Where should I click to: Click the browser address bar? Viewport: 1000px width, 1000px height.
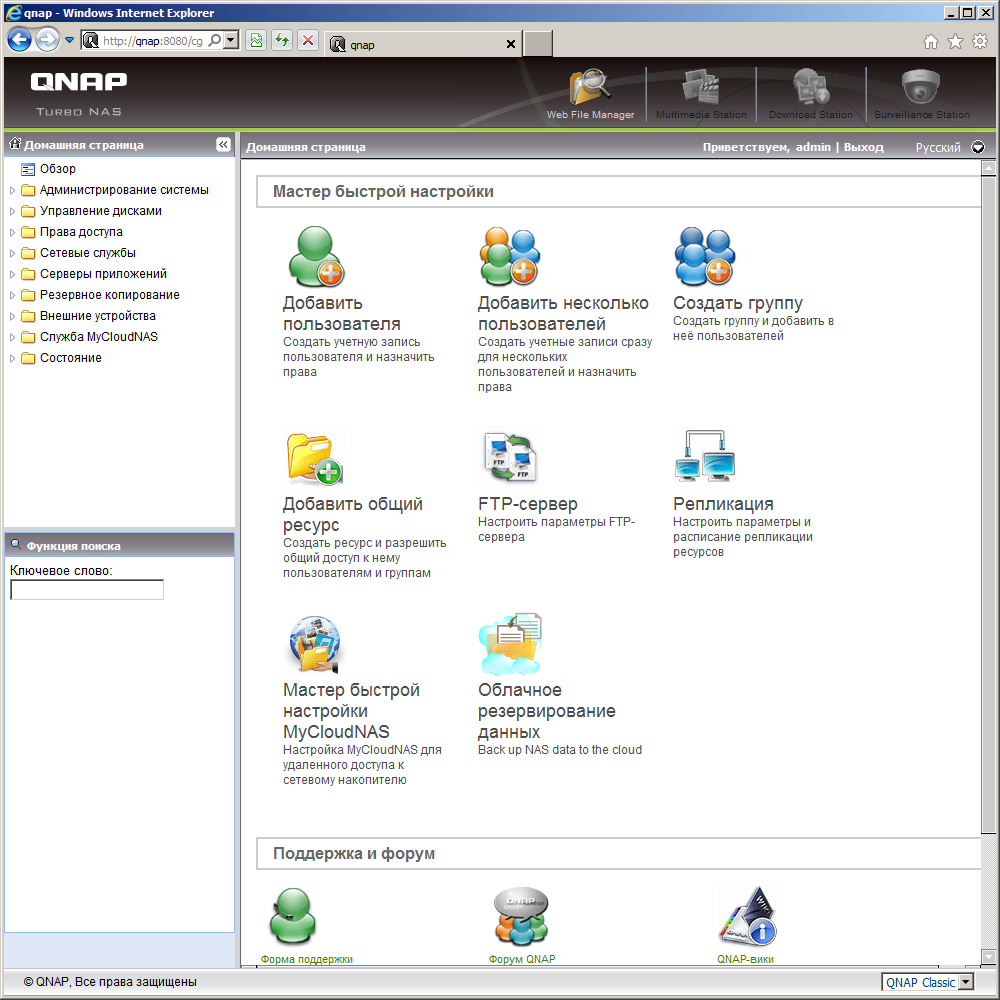click(x=153, y=41)
